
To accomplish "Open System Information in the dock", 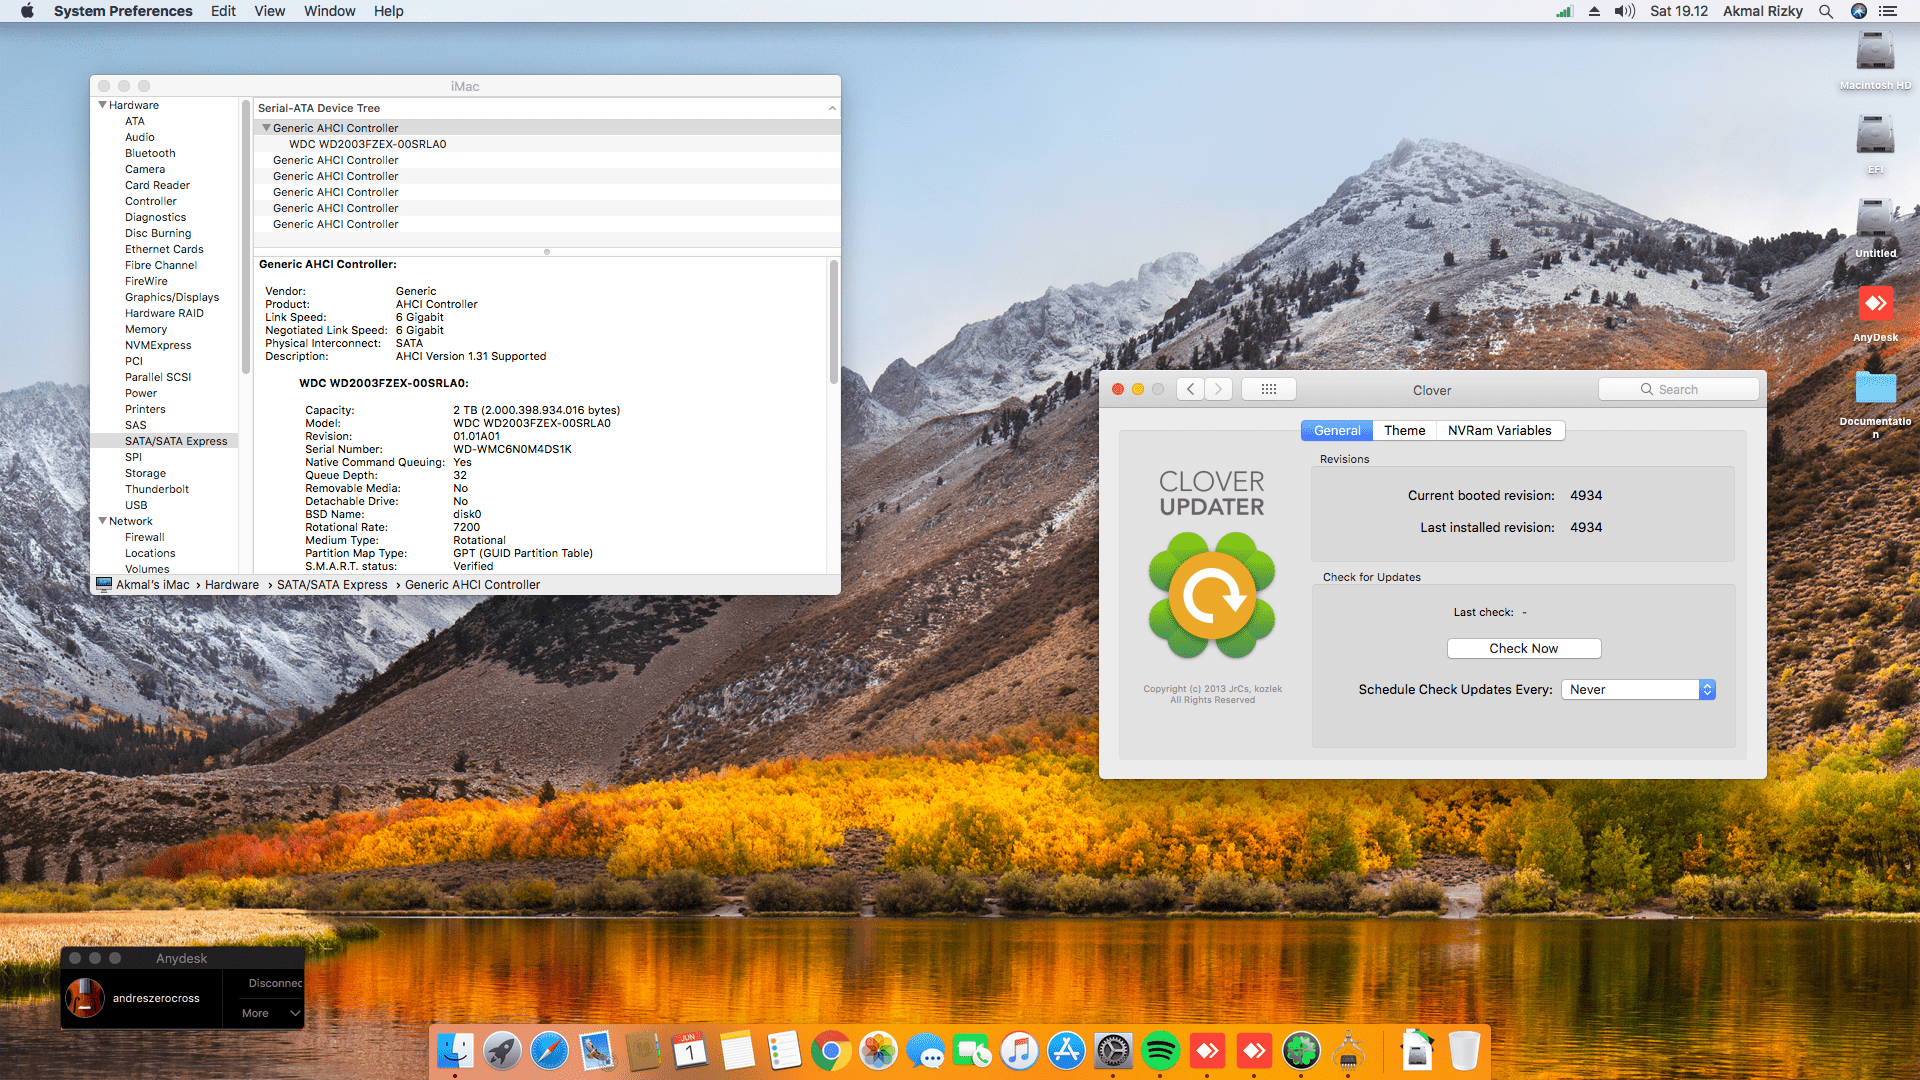I will coord(1348,1051).
